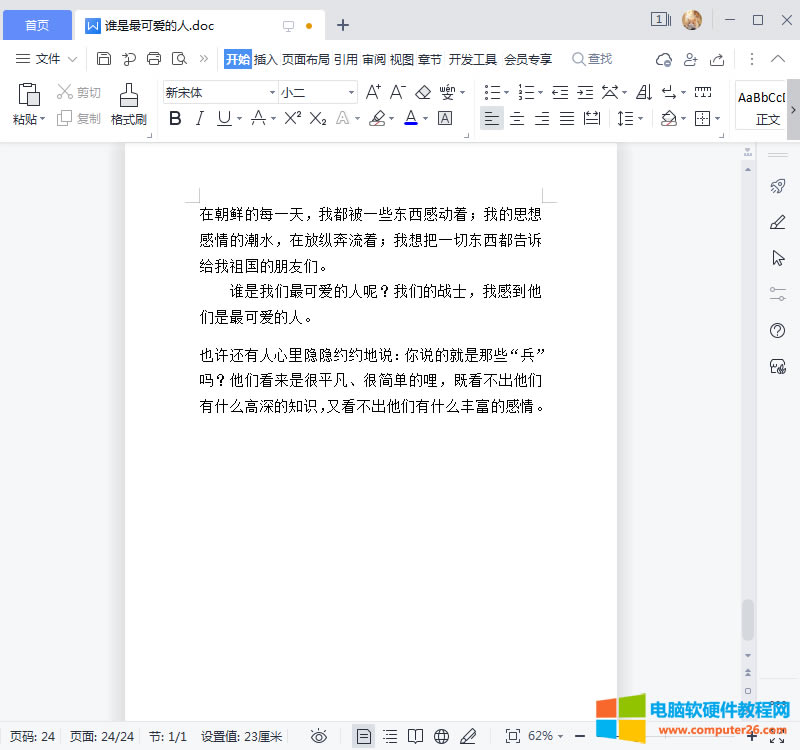Switch to the 插入 ribbon tab

pos(265,59)
